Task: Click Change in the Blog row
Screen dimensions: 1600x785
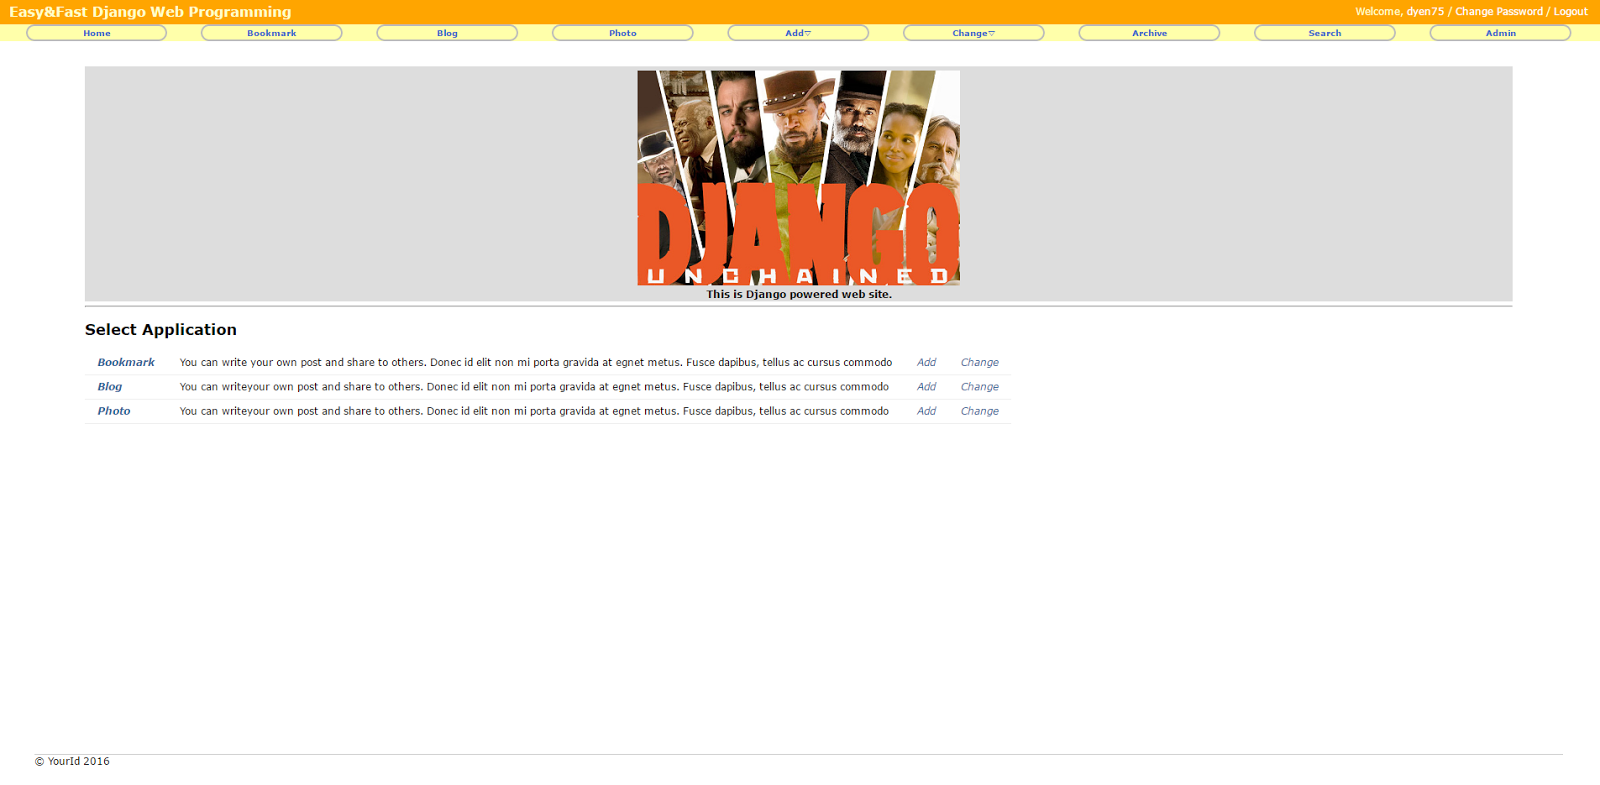Action: coord(980,387)
